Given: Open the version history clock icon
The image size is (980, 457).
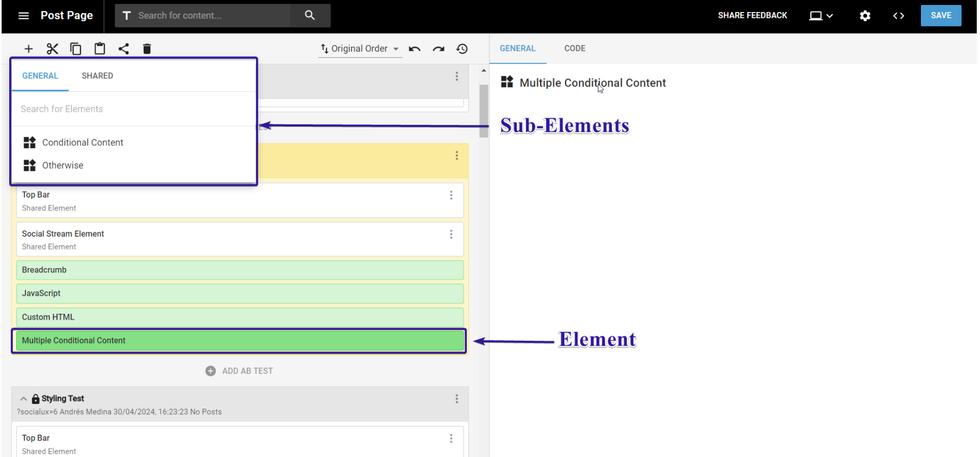Looking at the screenshot, I should [462, 49].
